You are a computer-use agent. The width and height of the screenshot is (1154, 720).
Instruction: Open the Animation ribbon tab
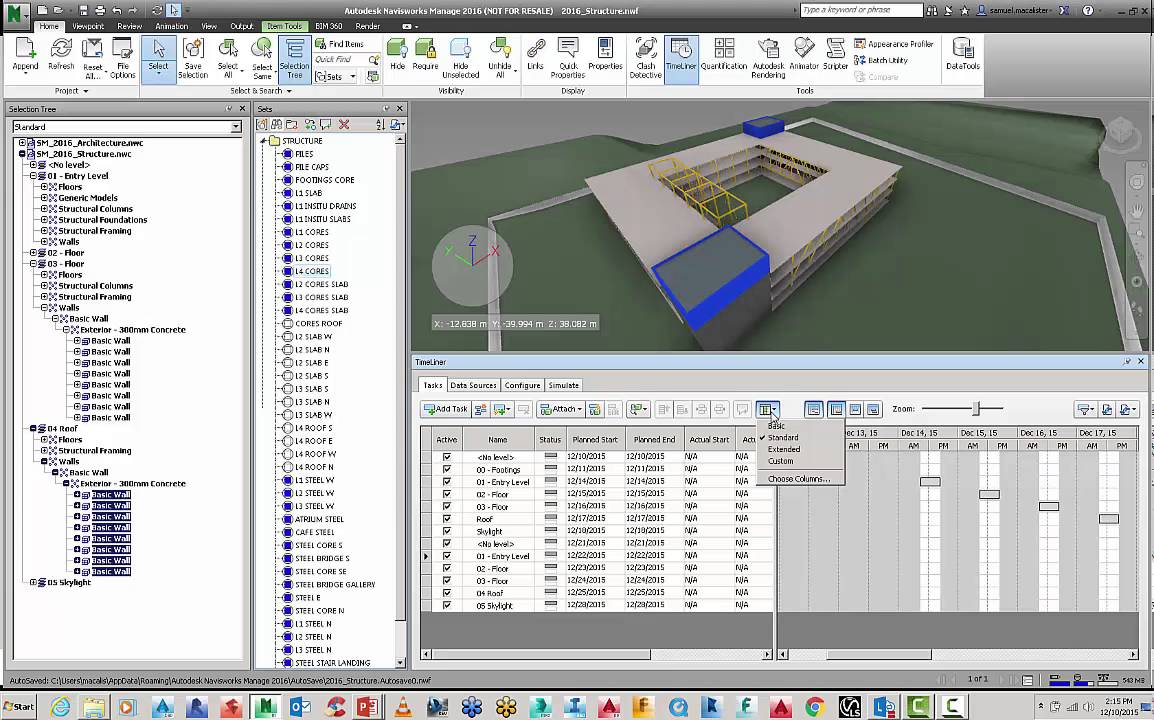pos(171,26)
